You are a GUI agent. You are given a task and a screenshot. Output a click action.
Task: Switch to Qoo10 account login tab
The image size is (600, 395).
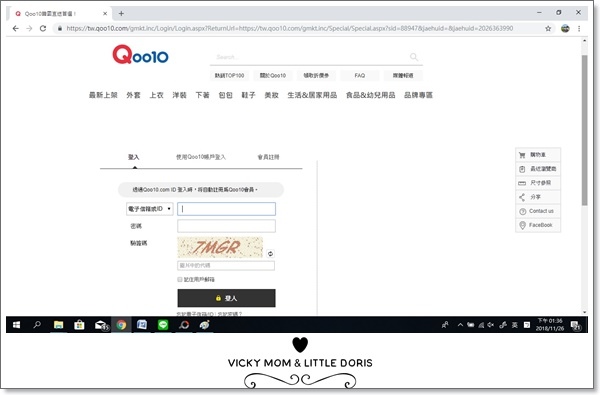click(x=201, y=157)
